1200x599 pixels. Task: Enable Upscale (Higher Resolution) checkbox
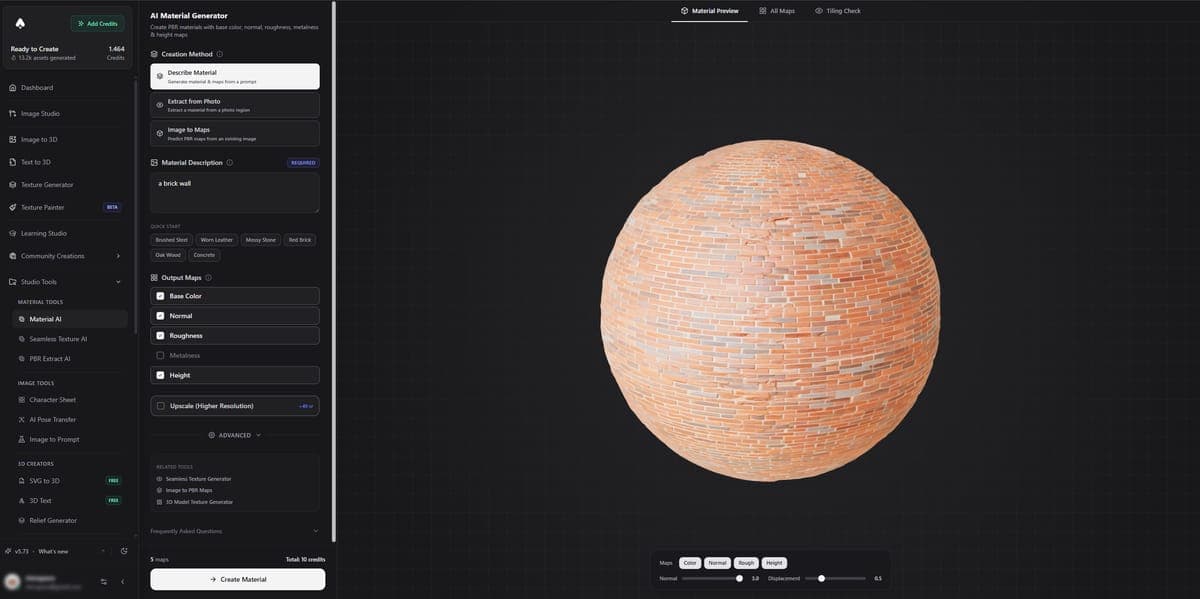coord(160,406)
